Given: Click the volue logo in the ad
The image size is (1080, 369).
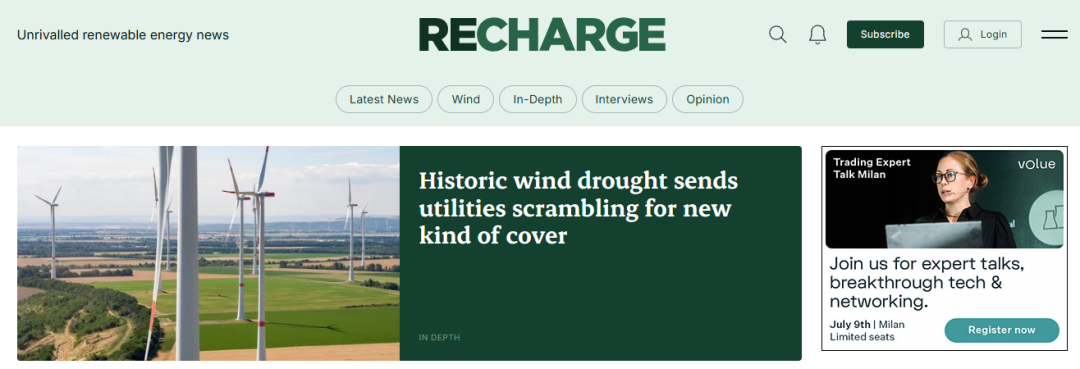Looking at the screenshot, I should 1036,165.
